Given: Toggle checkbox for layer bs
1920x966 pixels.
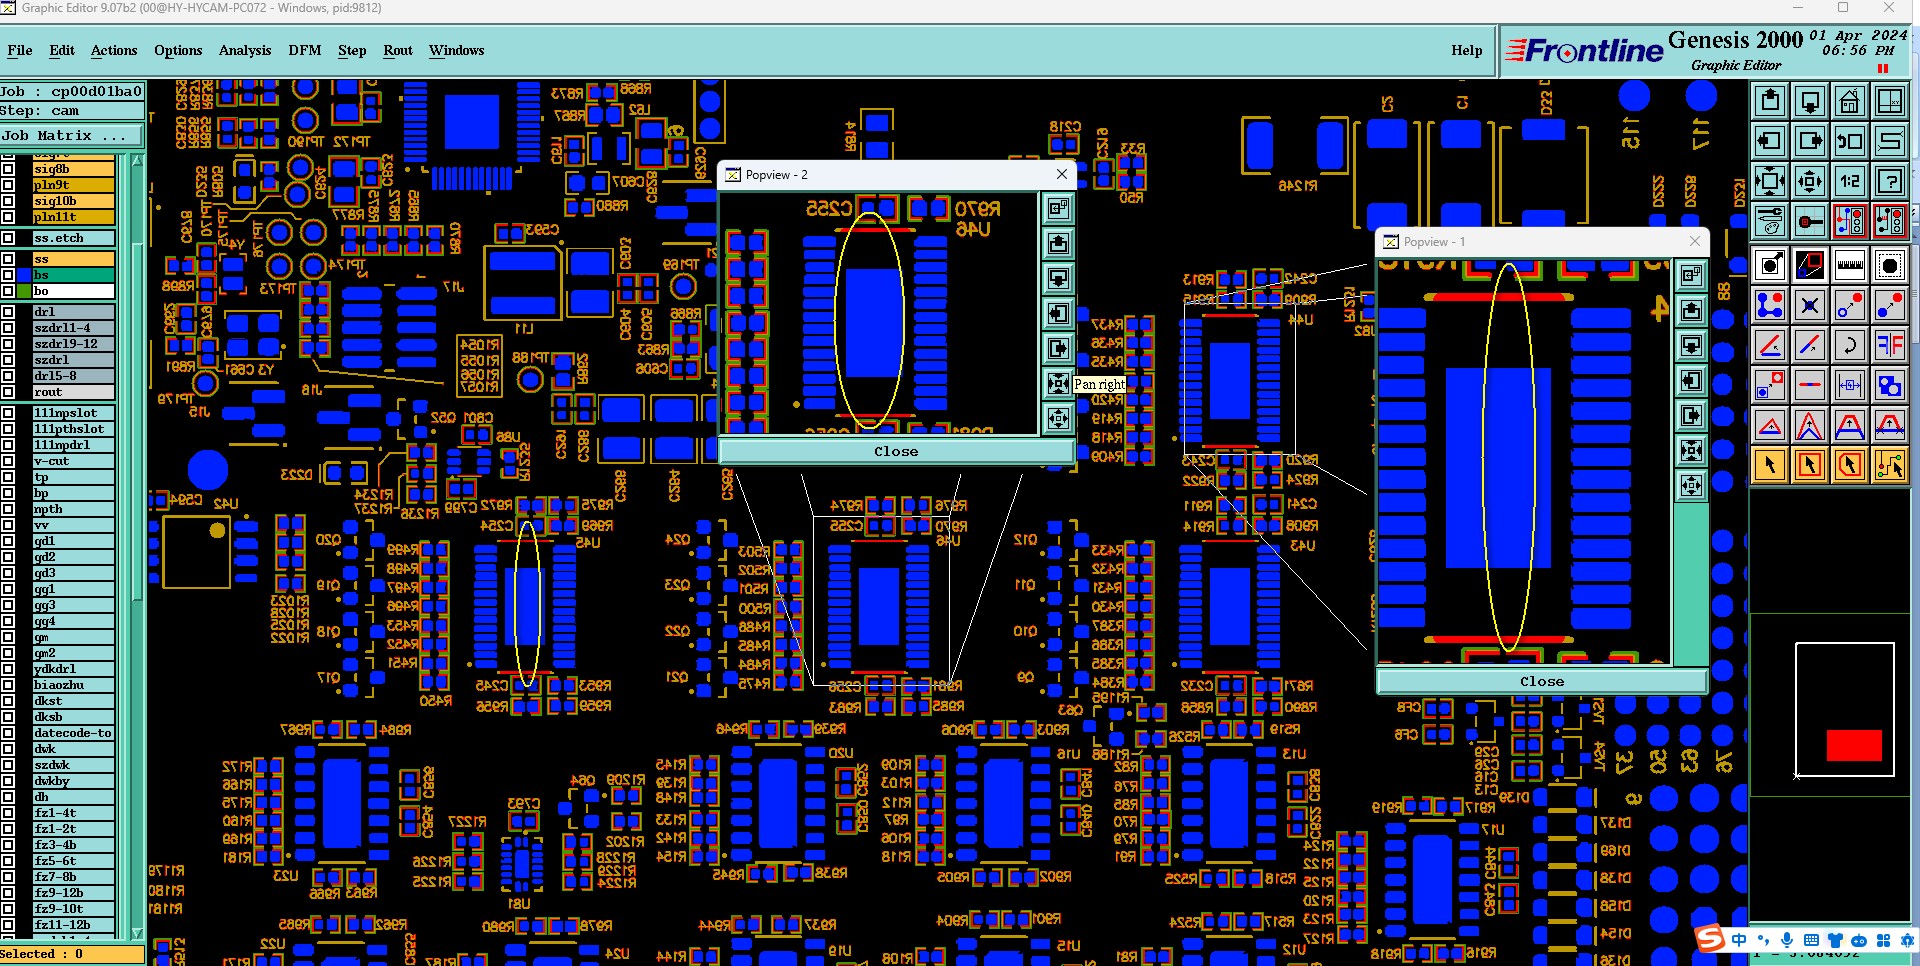Looking at the screenshot, I should (x=9, y=275).
